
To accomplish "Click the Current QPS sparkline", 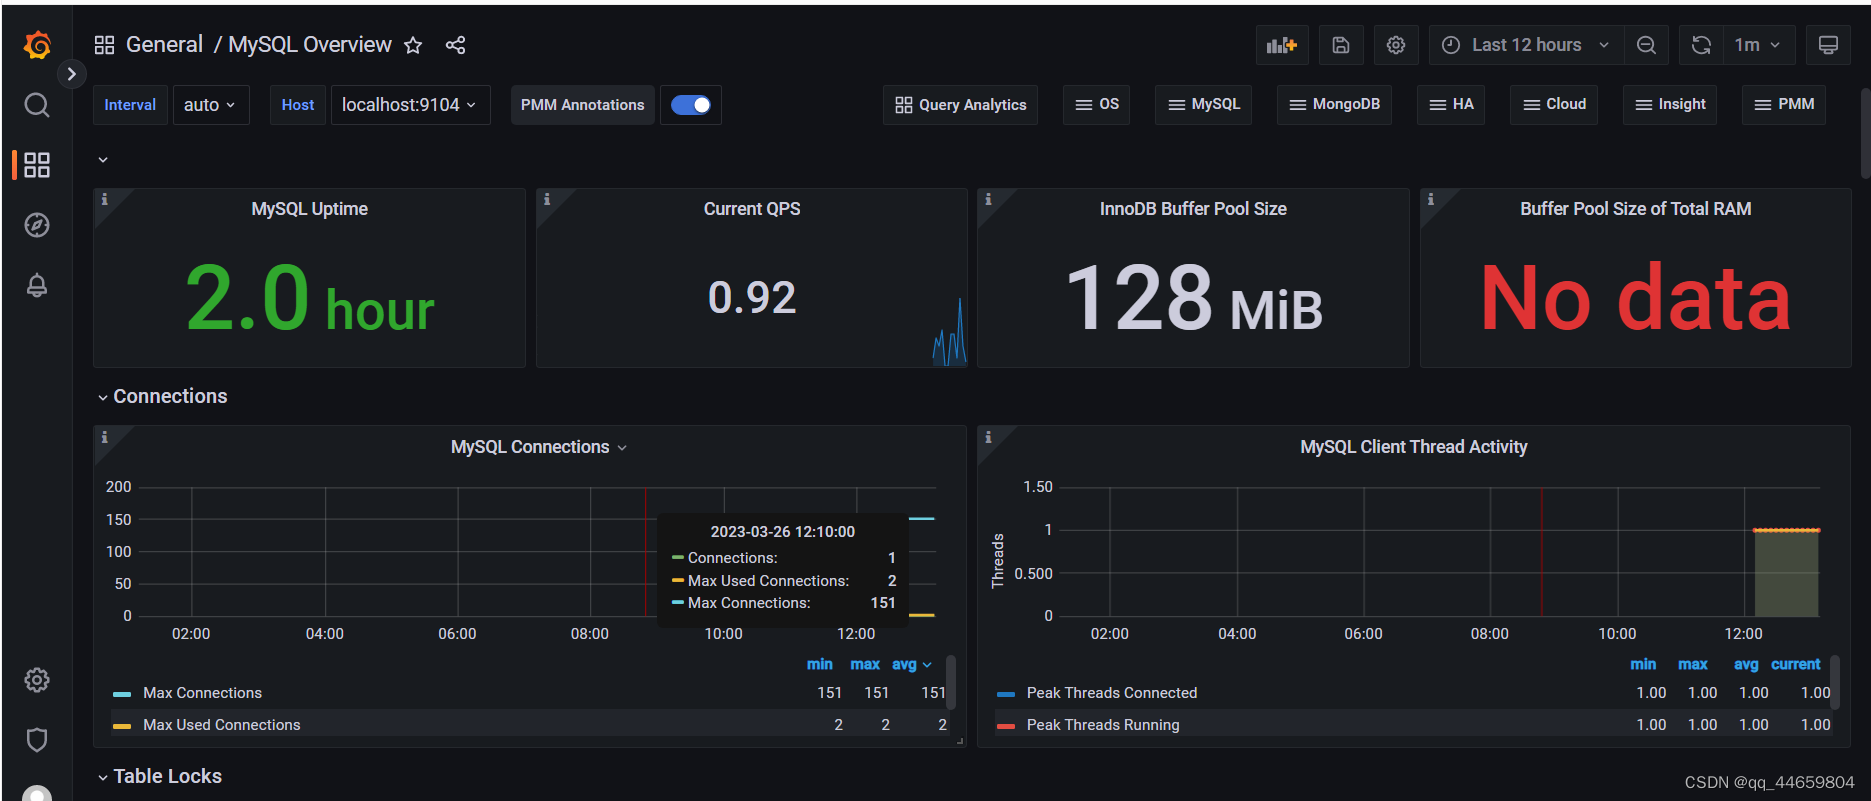I will pyautogui.click(x=949, y=332).
